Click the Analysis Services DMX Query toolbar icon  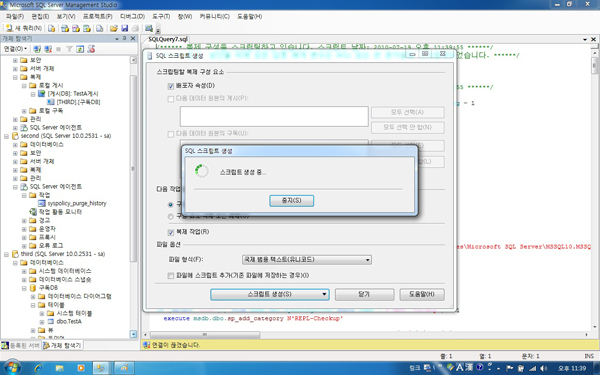pyautogui.click(x=76, y=28)
